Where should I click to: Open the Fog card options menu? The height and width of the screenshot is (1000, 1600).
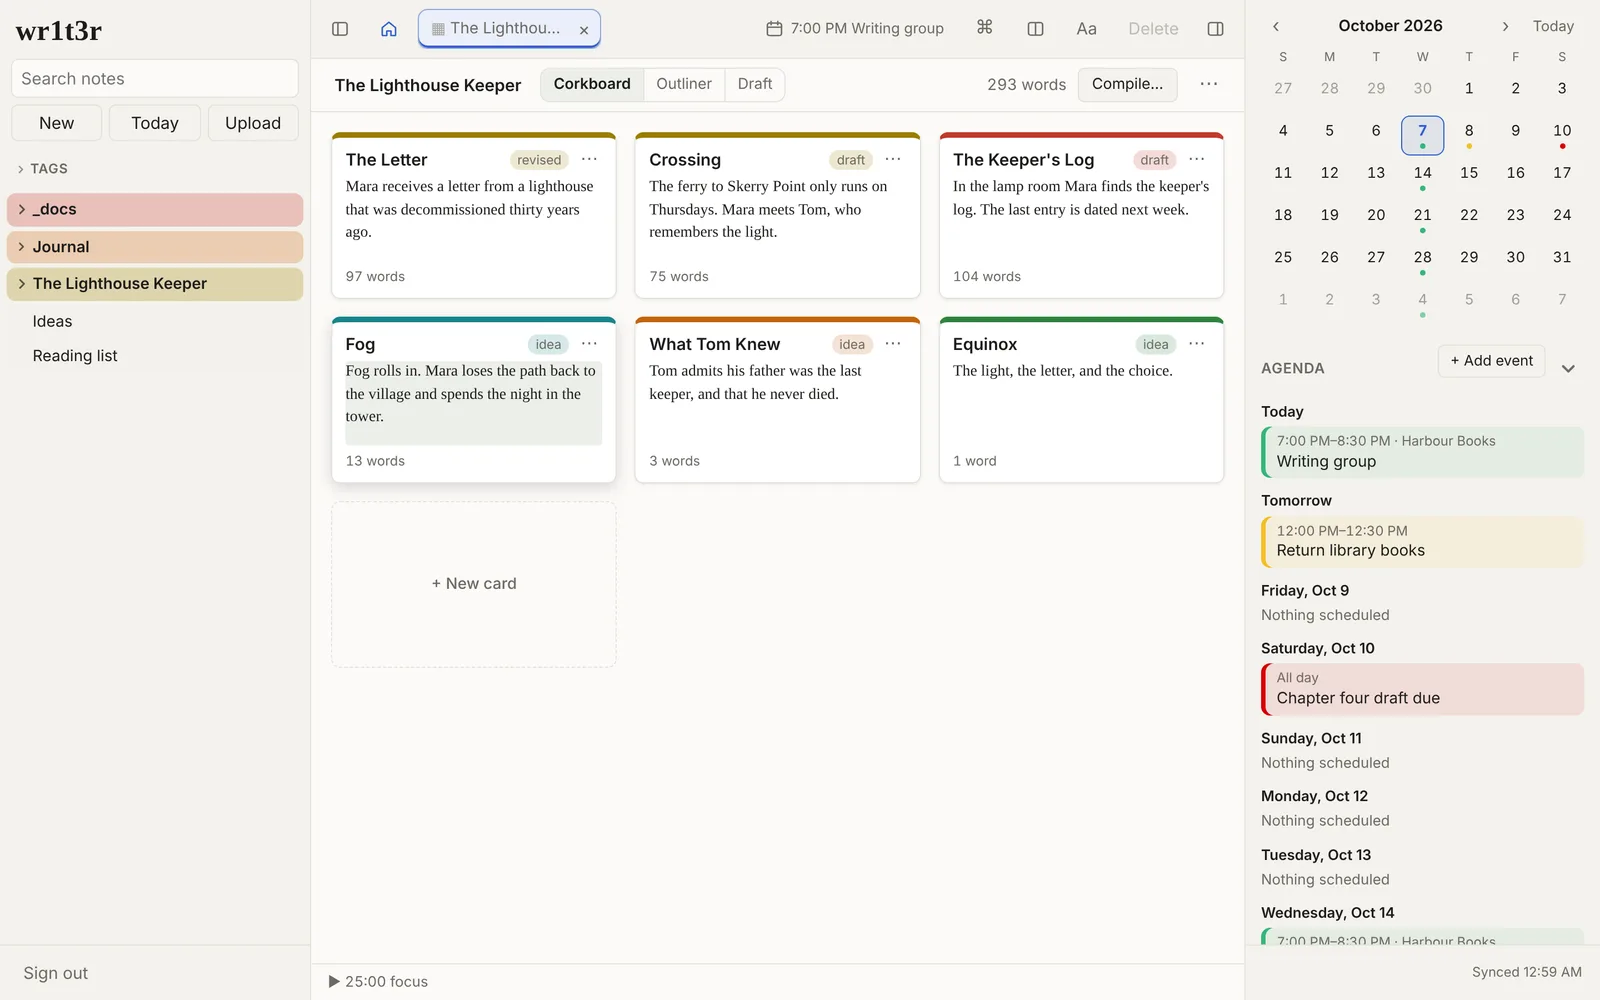[590, 344]
